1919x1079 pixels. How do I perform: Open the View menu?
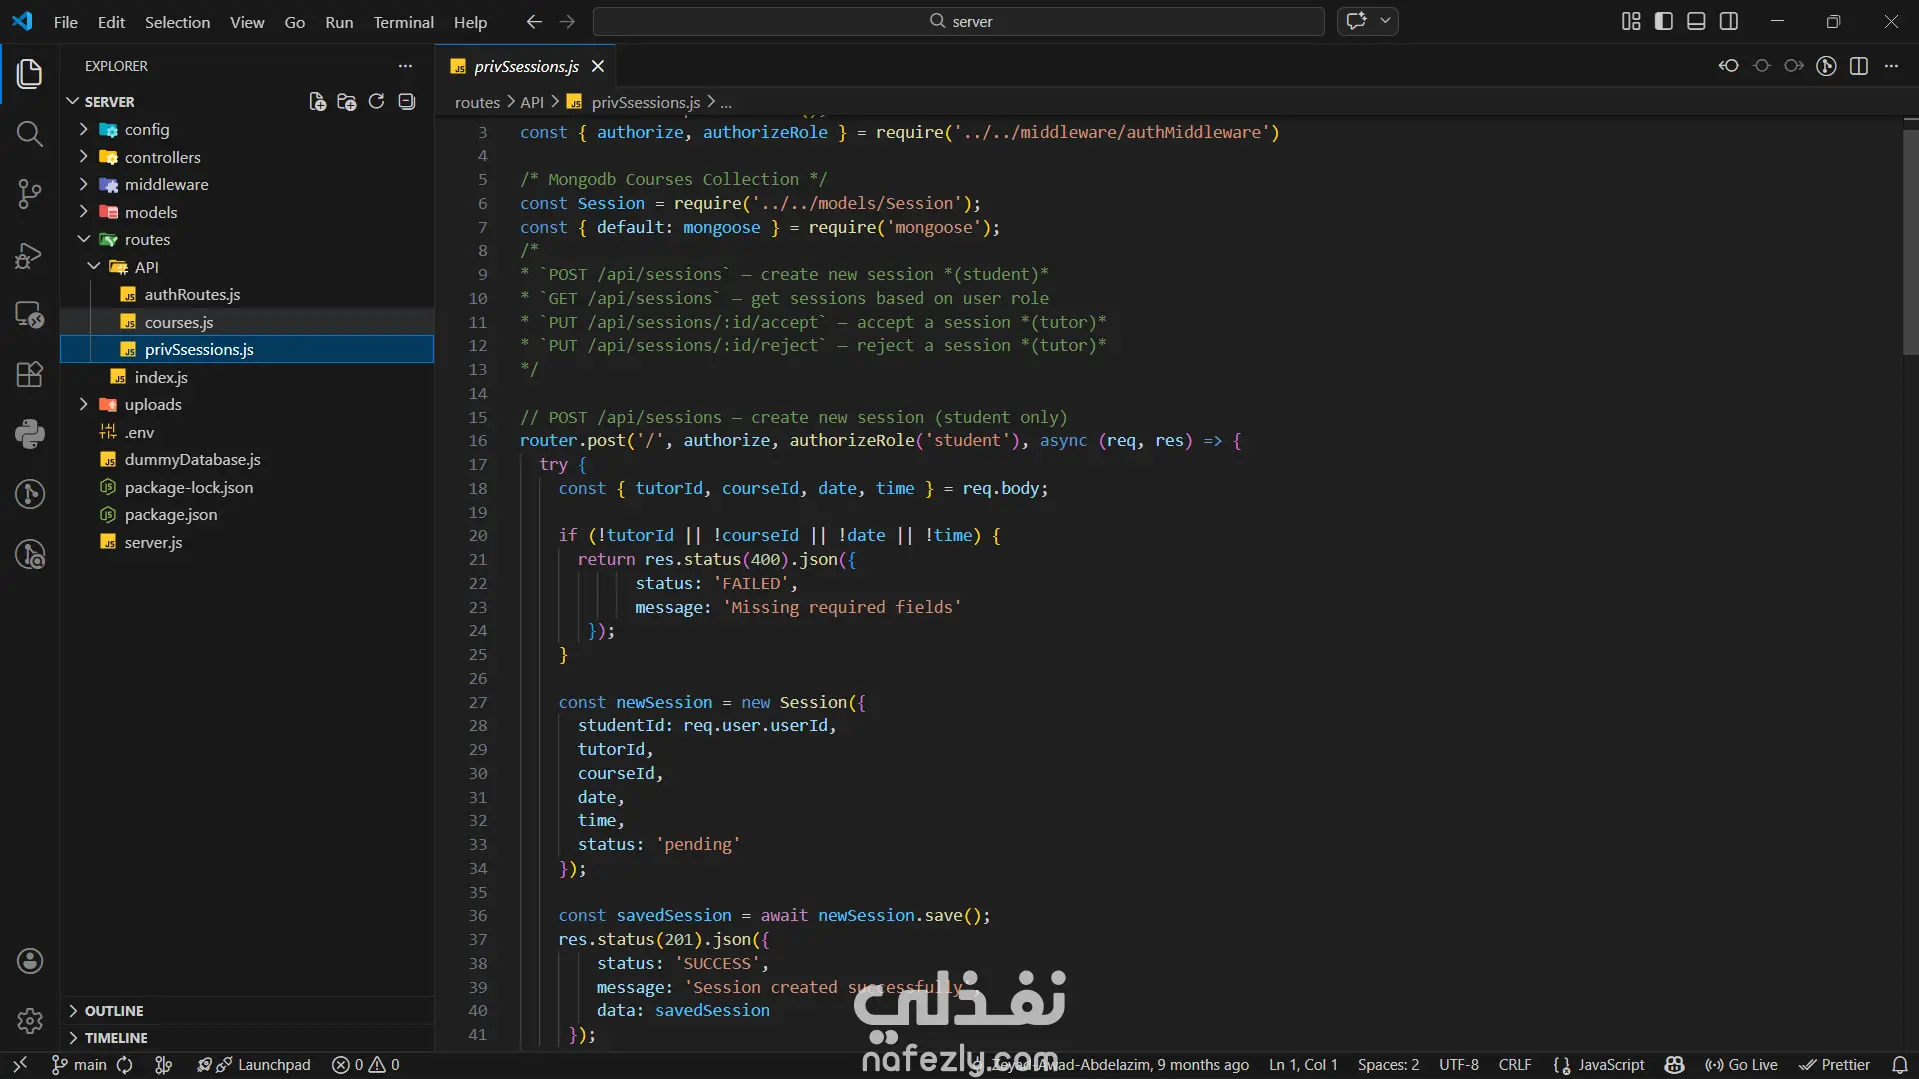(x=247, y=21)
